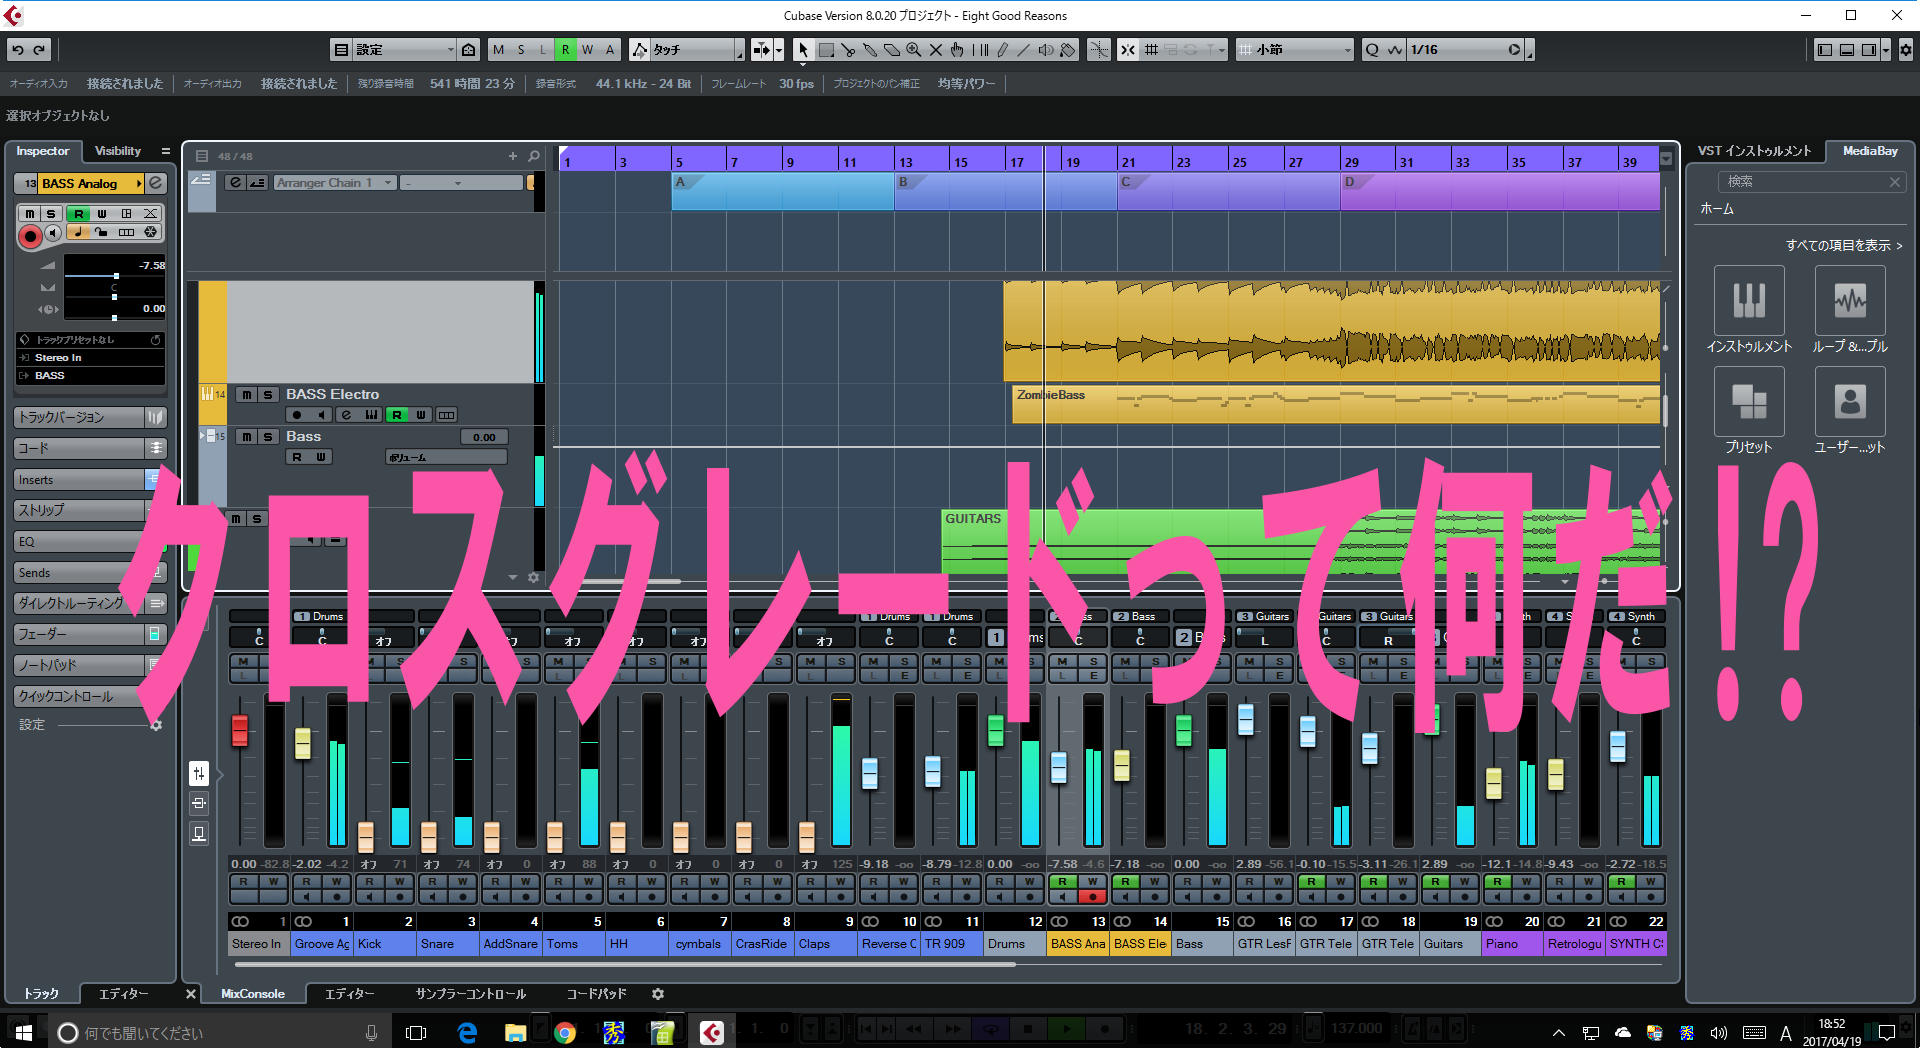This screenshot has height=1048, width=1920.
Task: Click Stereo In channel red fader
Action: [240, 730]
